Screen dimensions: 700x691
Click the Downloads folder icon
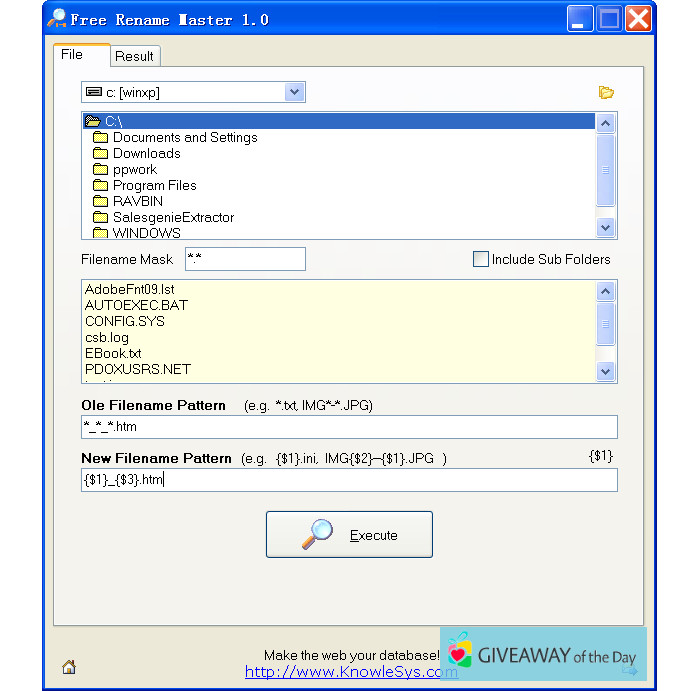pos(100,154)
